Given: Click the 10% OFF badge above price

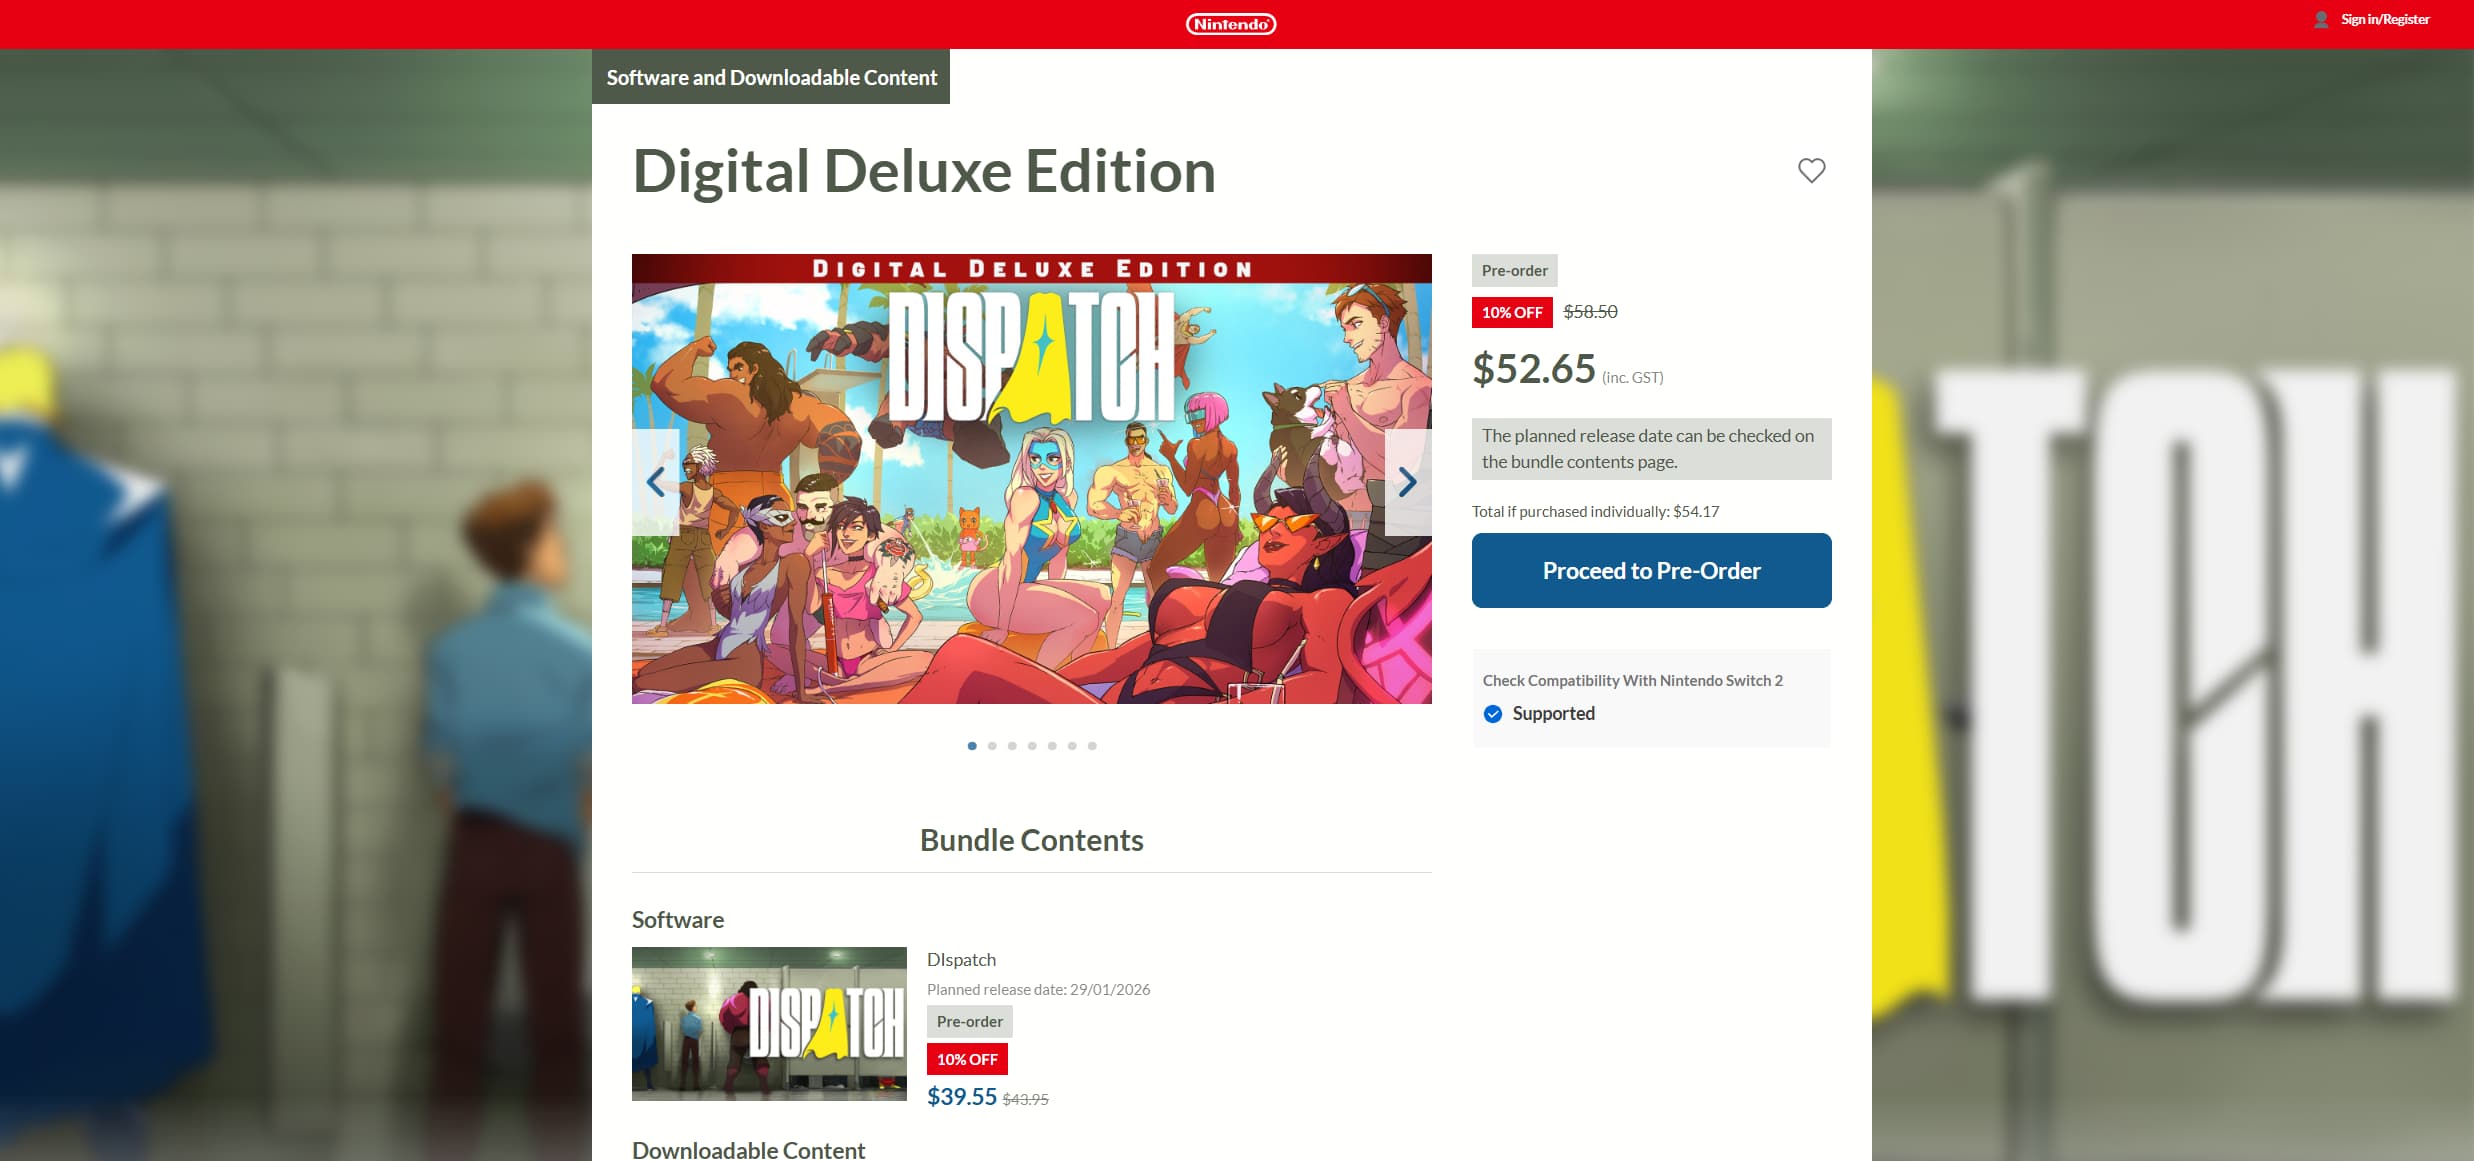Looking at the screenshot, I should (1512, 312).
